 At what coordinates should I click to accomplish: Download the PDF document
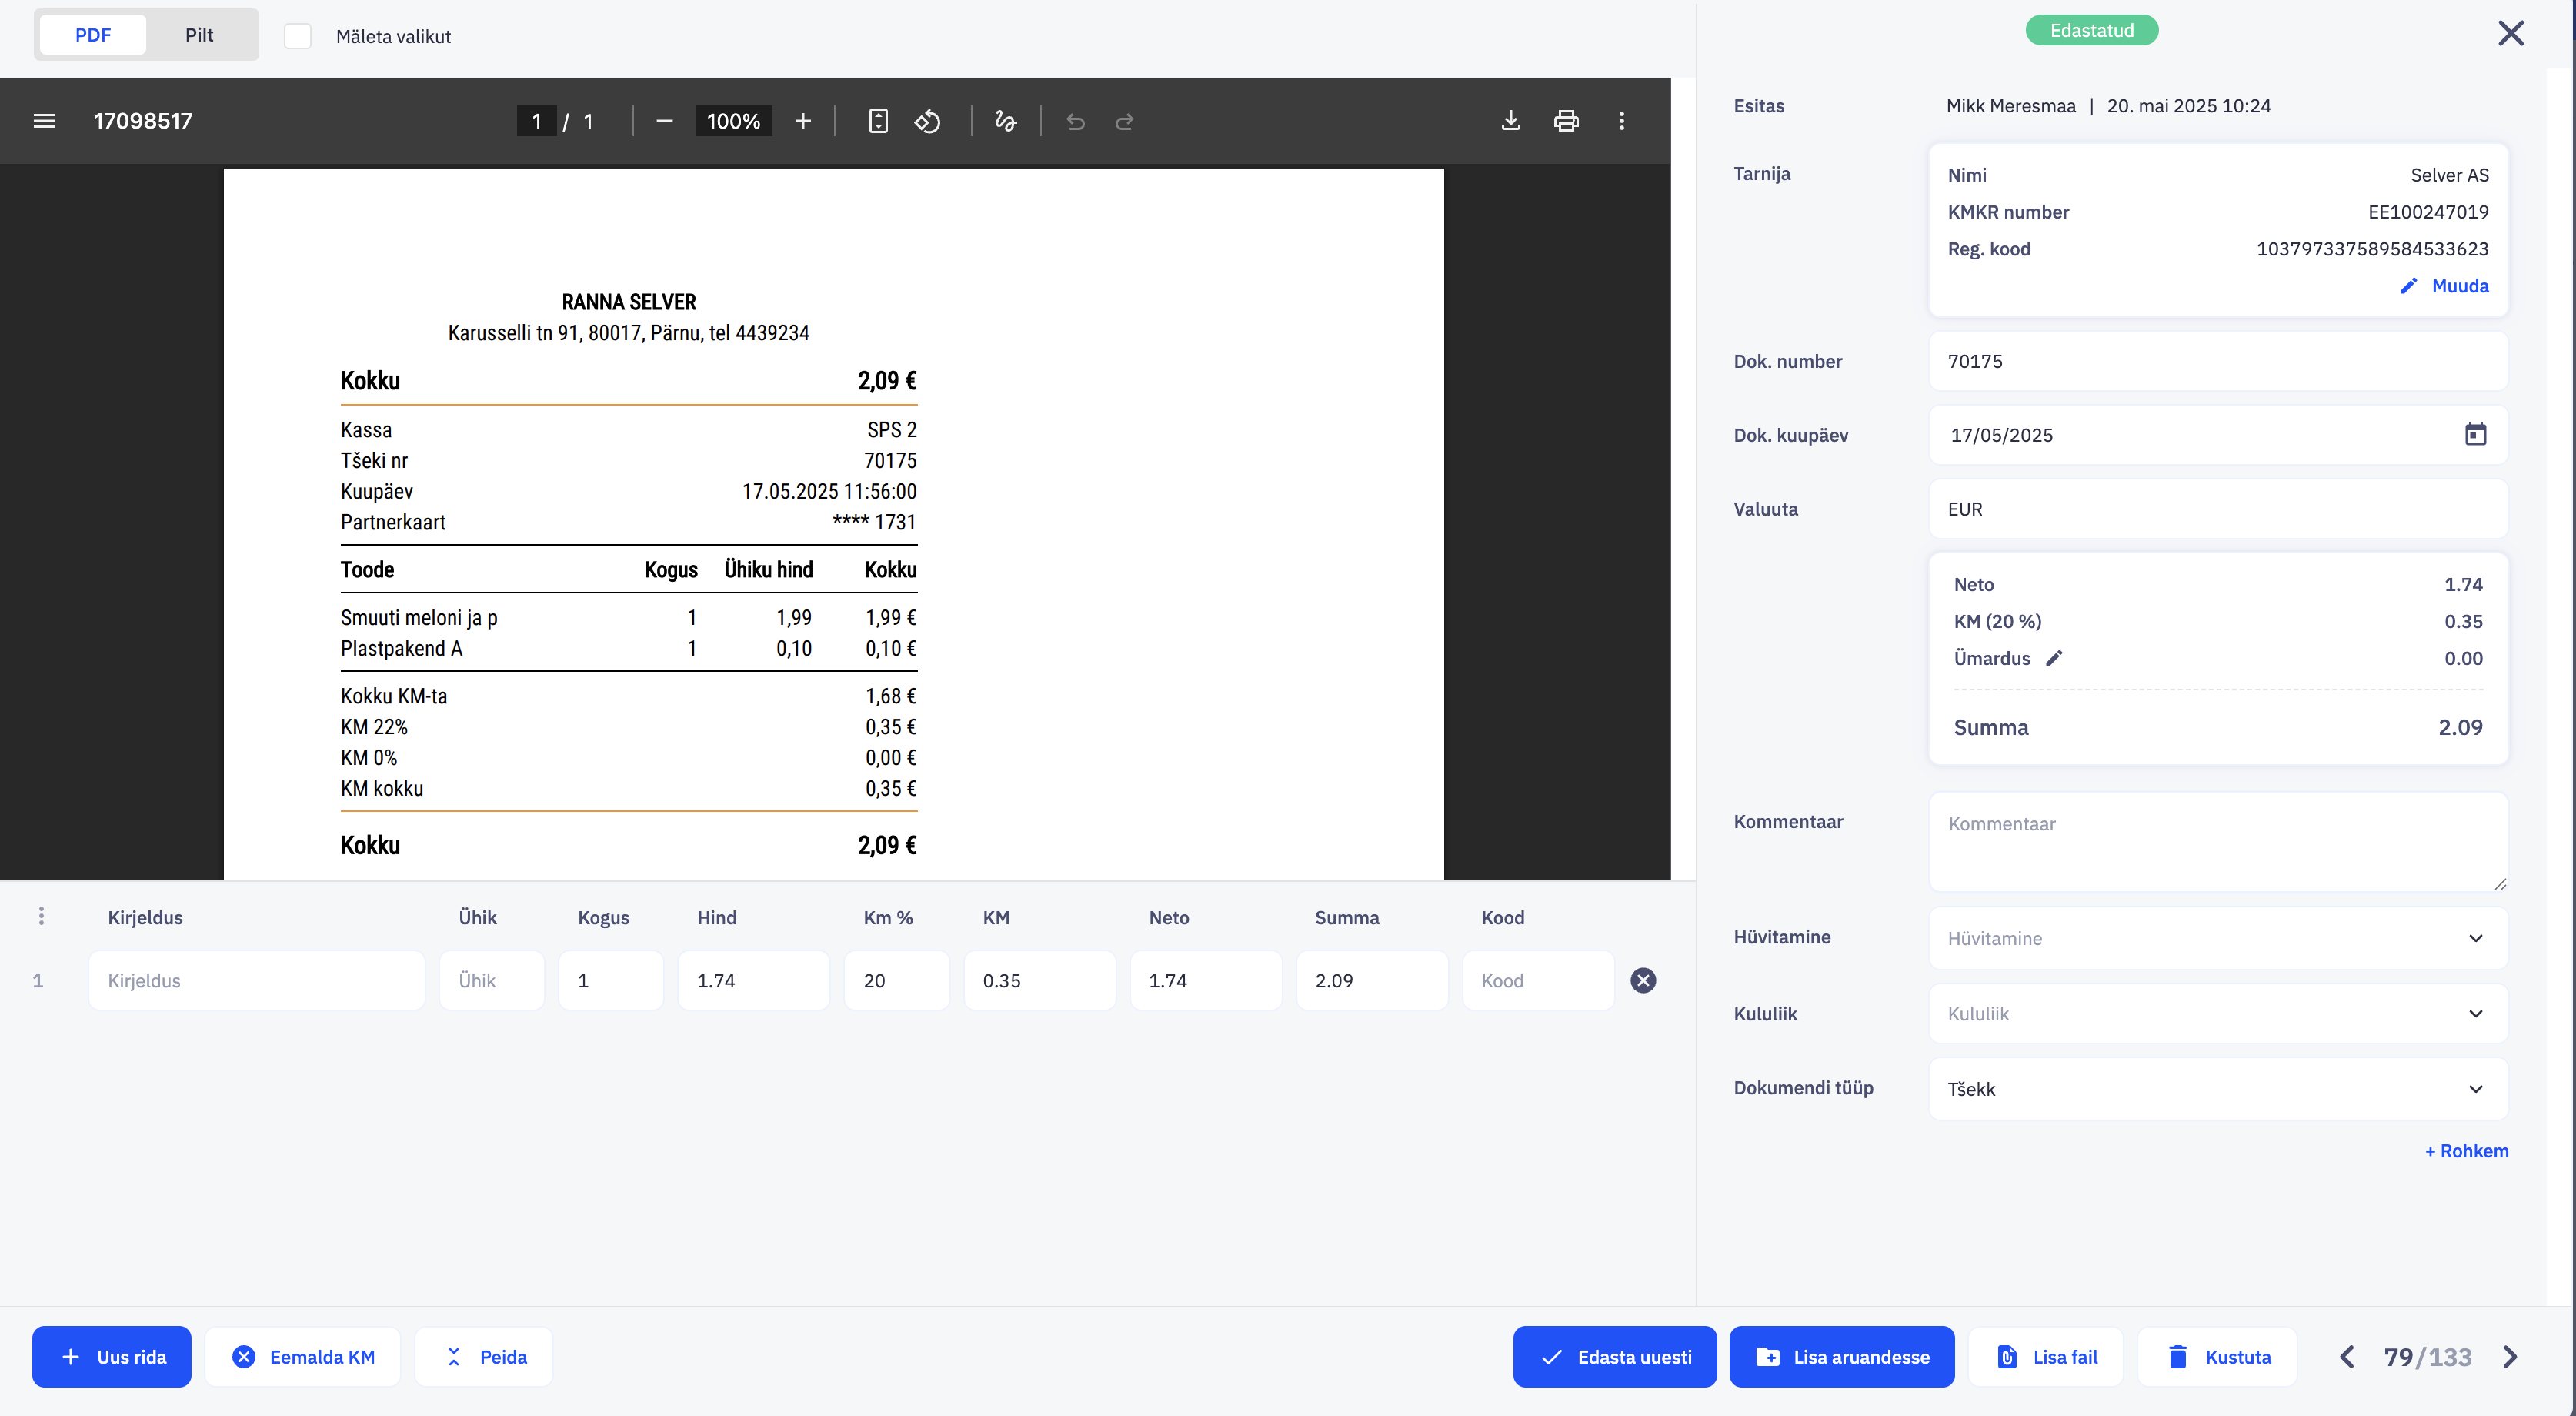point(1510,121)
